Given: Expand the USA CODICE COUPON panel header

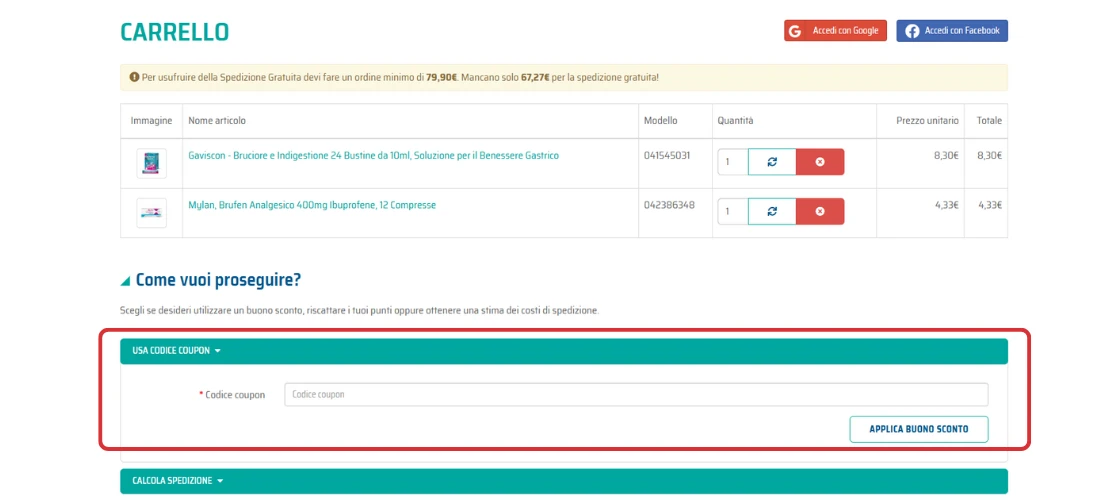Looking at the screenshot, I should click(x=176, y=351).
